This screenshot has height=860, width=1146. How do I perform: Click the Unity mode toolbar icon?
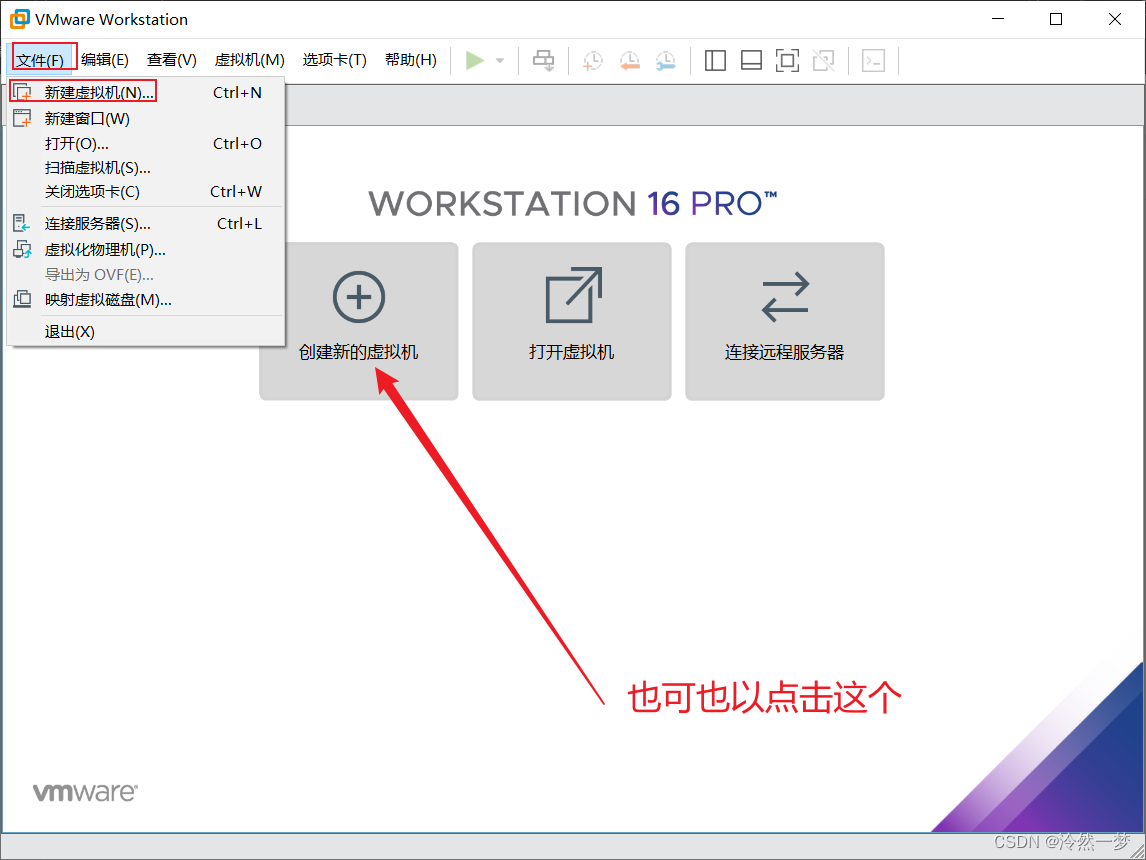(824, 60)
